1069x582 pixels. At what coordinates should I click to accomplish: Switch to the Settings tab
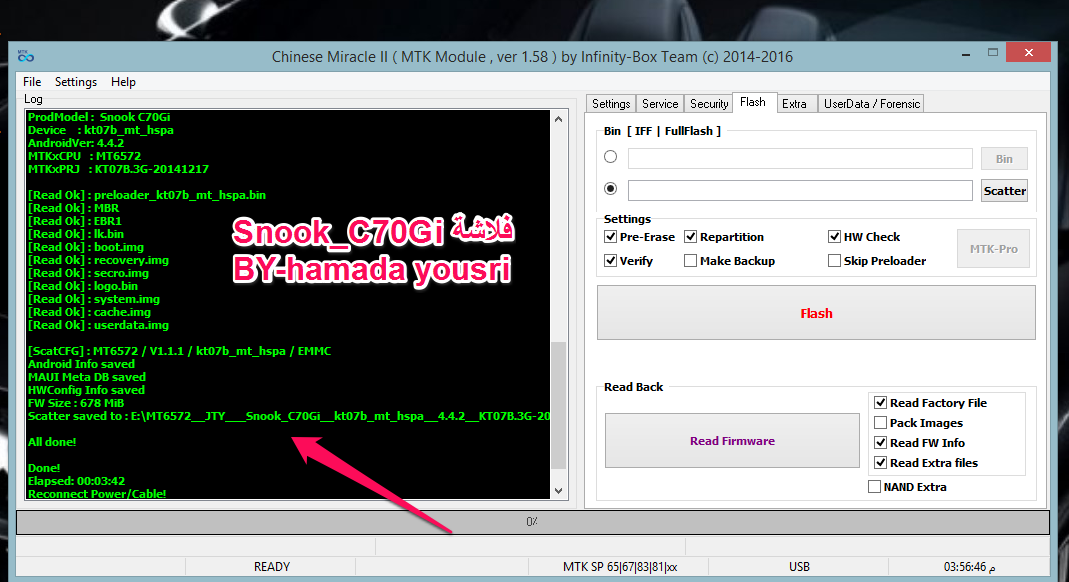[611, 104]
